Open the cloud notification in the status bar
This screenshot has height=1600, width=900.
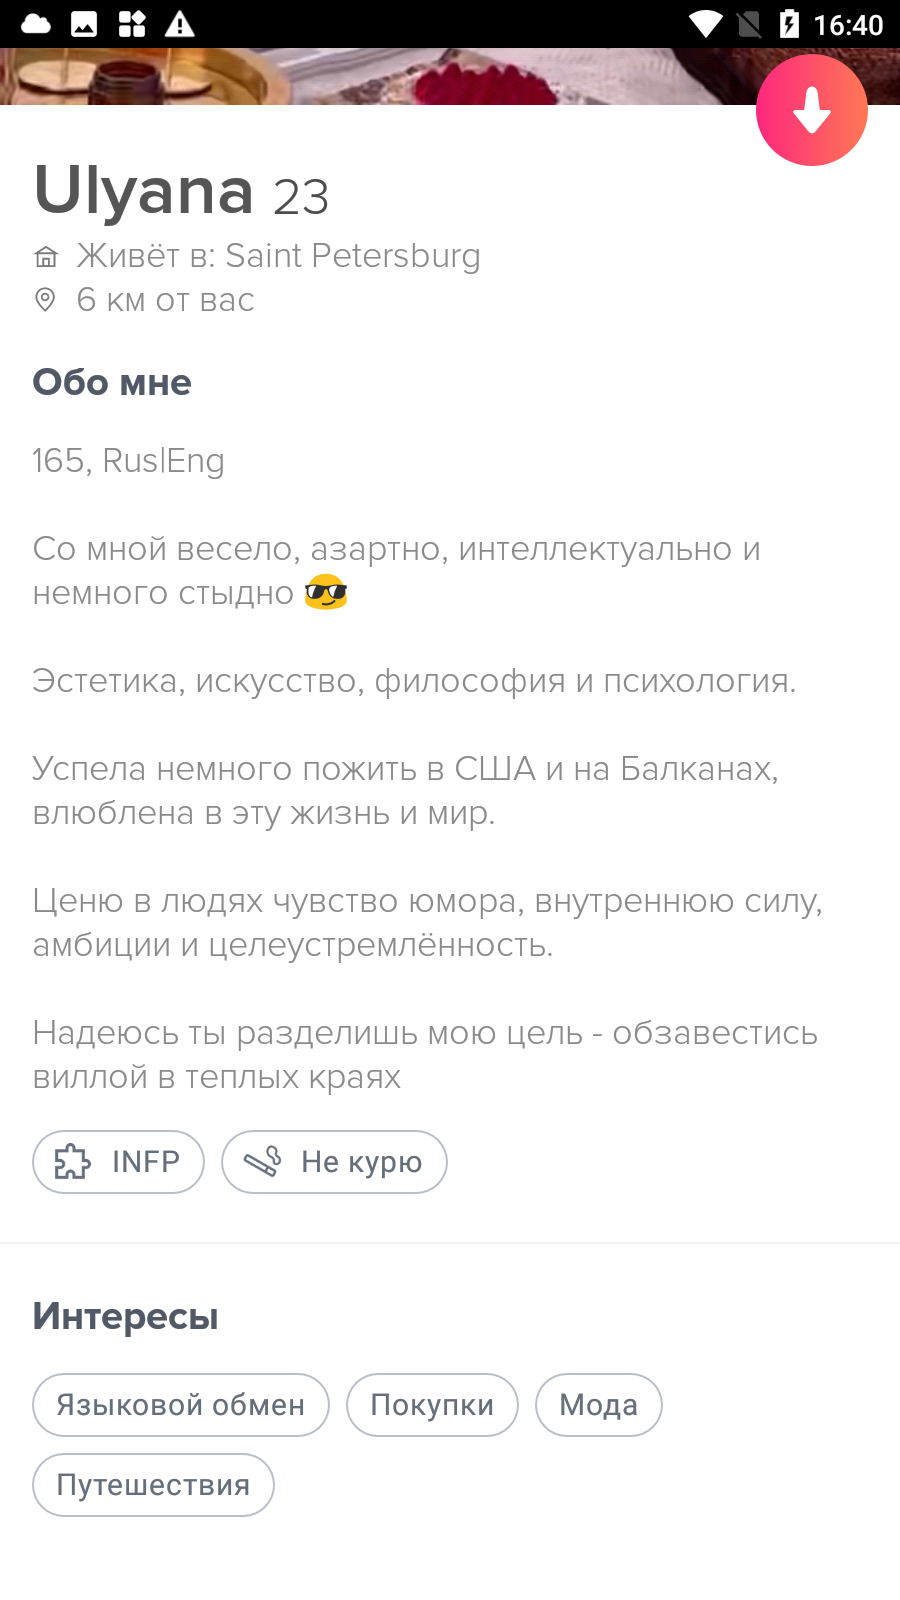point(36,24)
